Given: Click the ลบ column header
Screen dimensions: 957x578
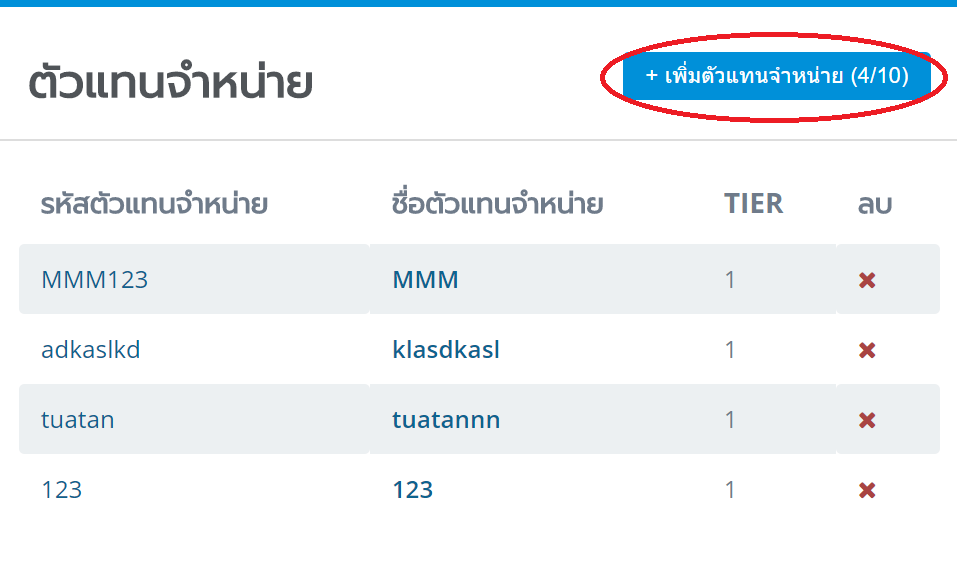Looking at the screenshot, I should click(x=875, y=204).
